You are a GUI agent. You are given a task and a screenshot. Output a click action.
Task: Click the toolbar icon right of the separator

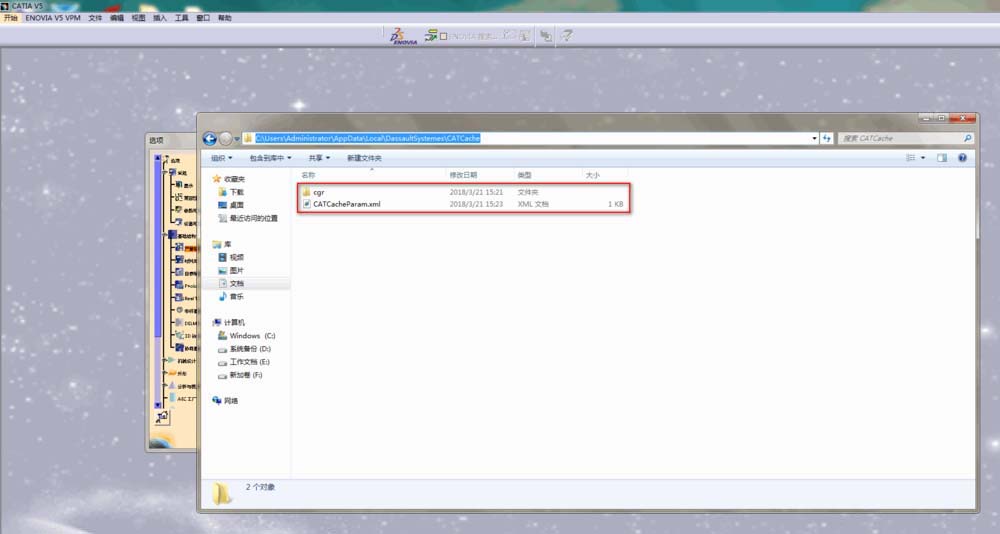546,36
